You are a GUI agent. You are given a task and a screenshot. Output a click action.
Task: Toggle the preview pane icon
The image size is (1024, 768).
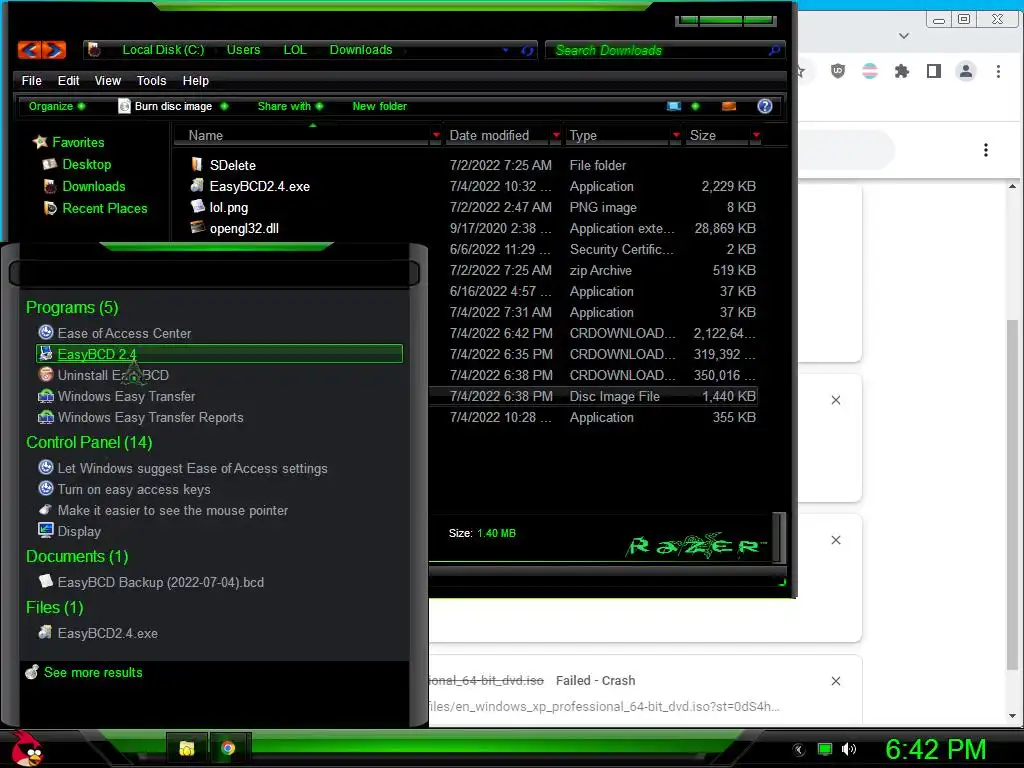[x=729, y=106]
